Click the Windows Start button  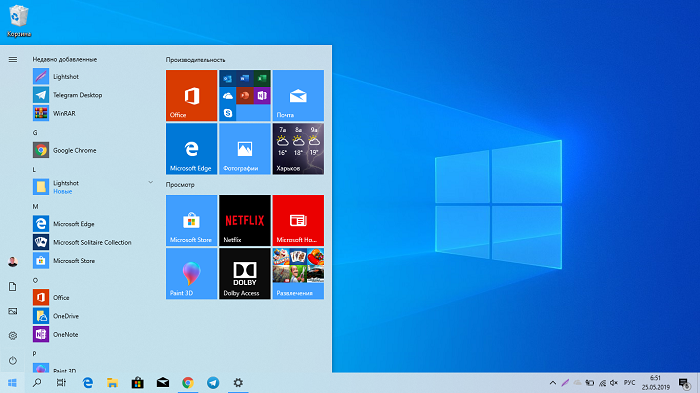pos(12,383)
